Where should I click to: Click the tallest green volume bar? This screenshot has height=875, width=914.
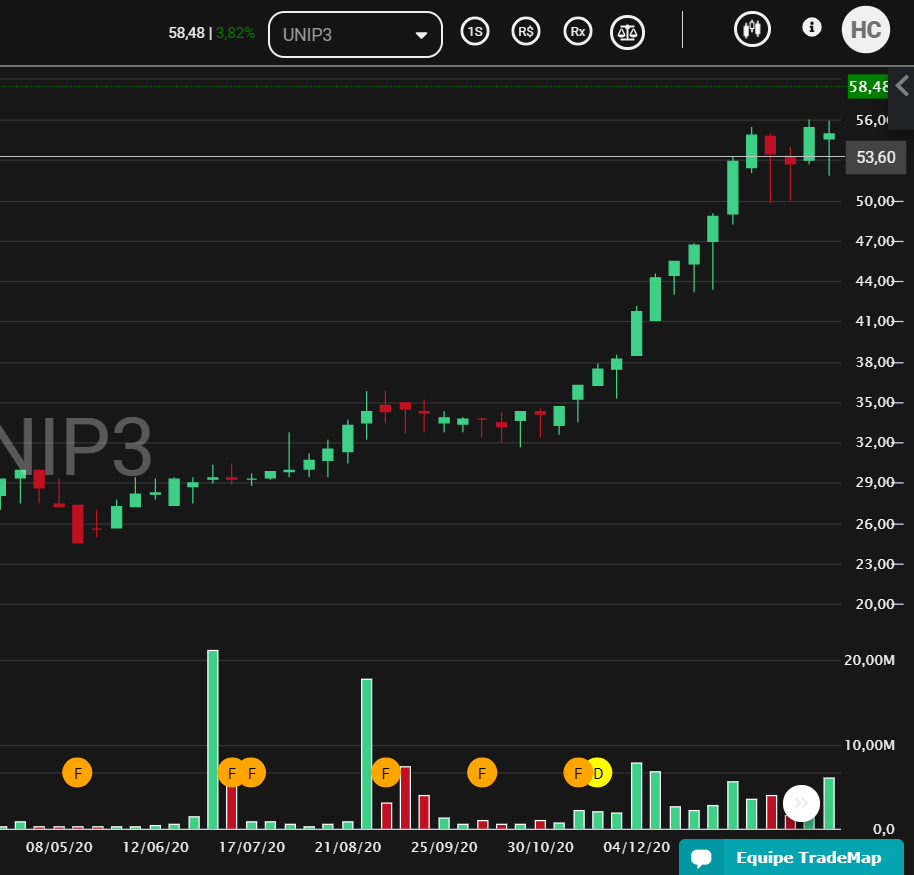[x=213, y=739]
